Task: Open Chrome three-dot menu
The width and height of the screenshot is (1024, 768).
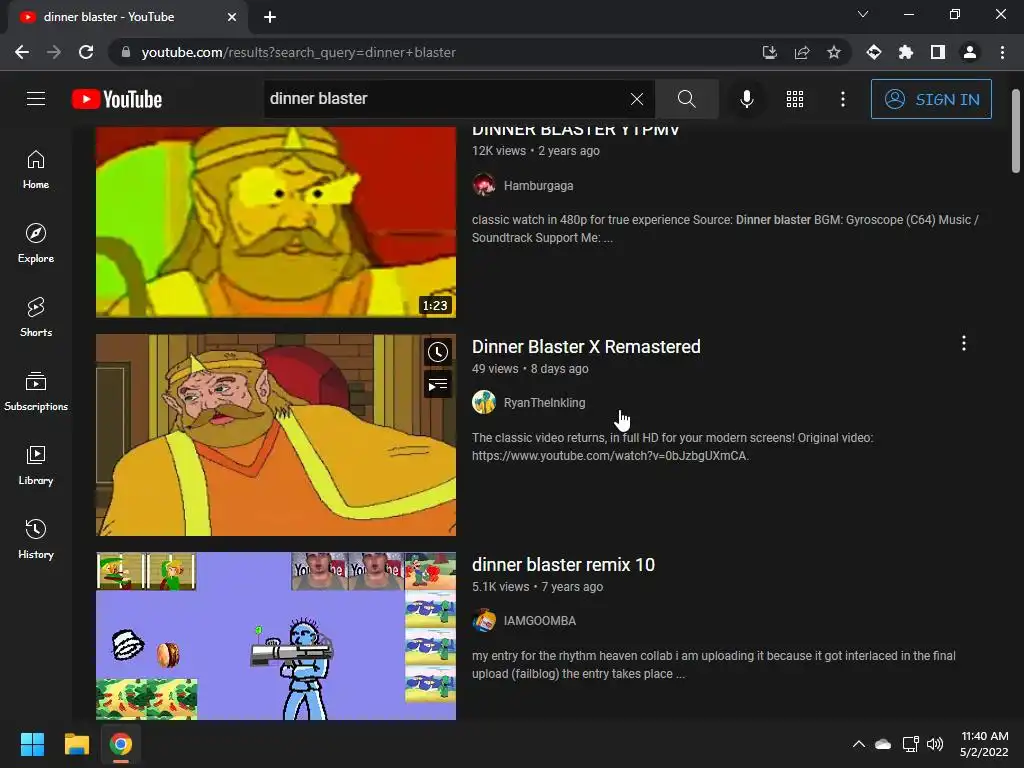Action: 1002,52
